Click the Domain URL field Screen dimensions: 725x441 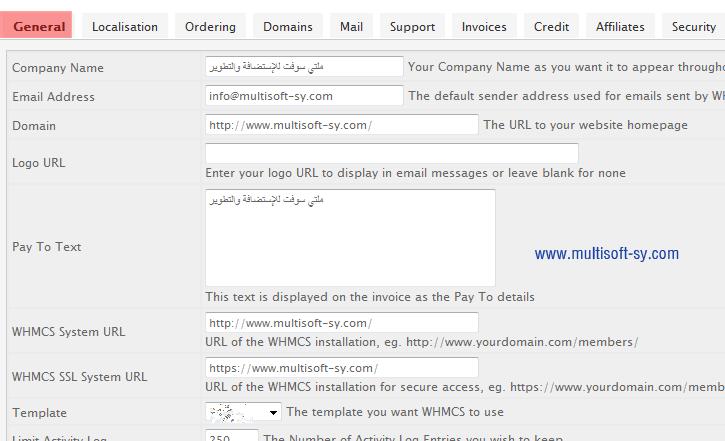(x=342, y=125)
